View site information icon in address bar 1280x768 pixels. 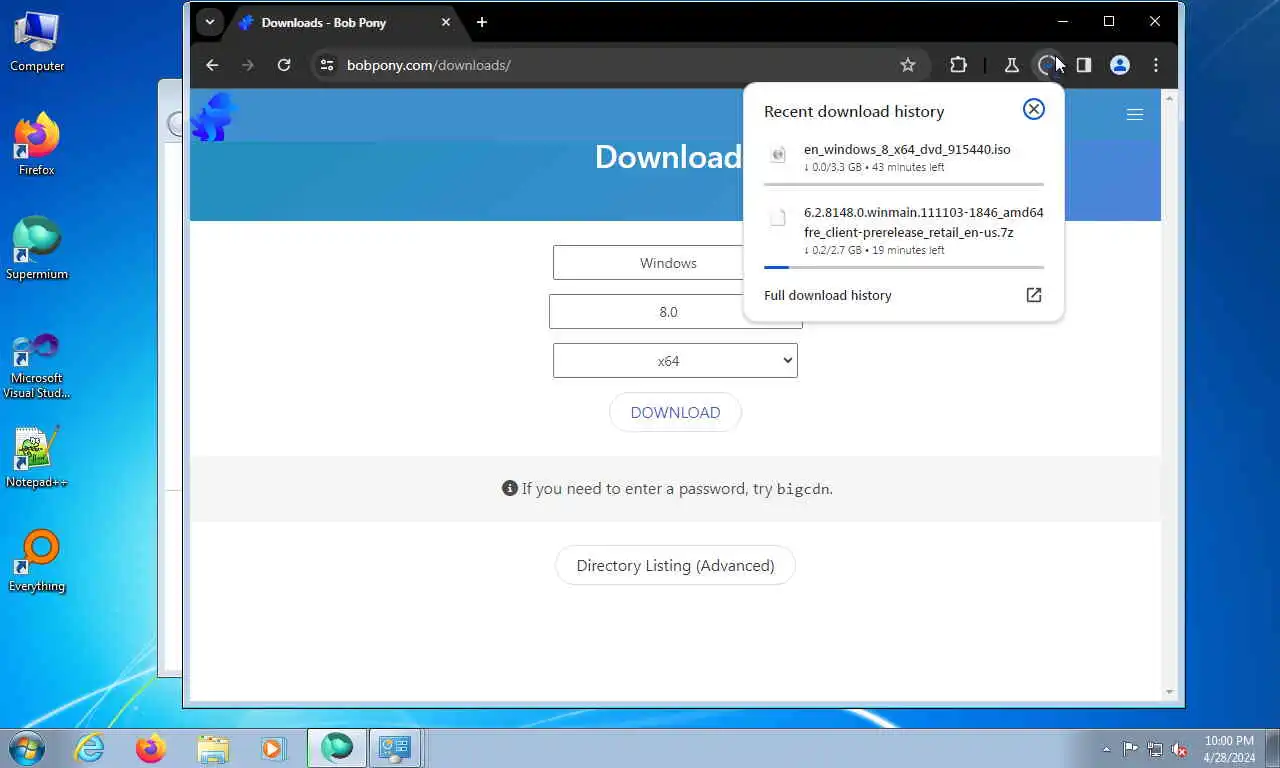pos(326,65)
